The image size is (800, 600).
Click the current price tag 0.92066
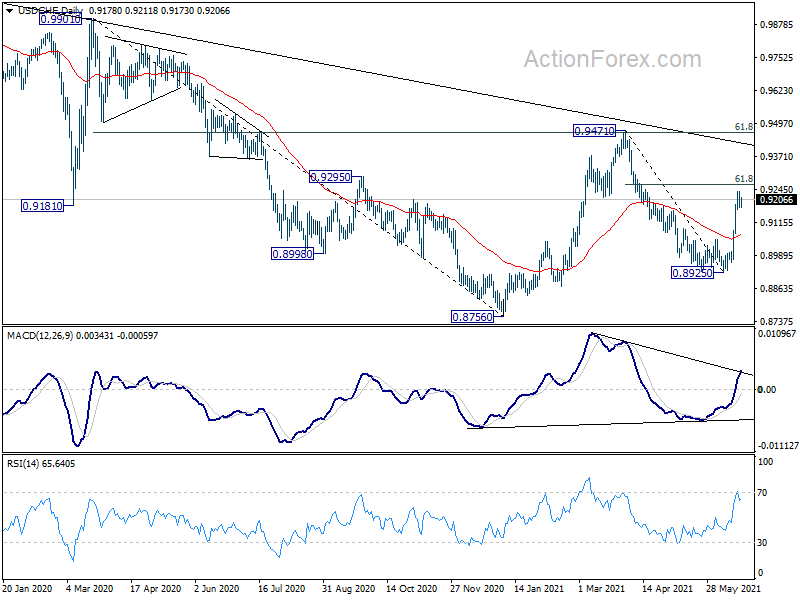[x=777, y=199]
